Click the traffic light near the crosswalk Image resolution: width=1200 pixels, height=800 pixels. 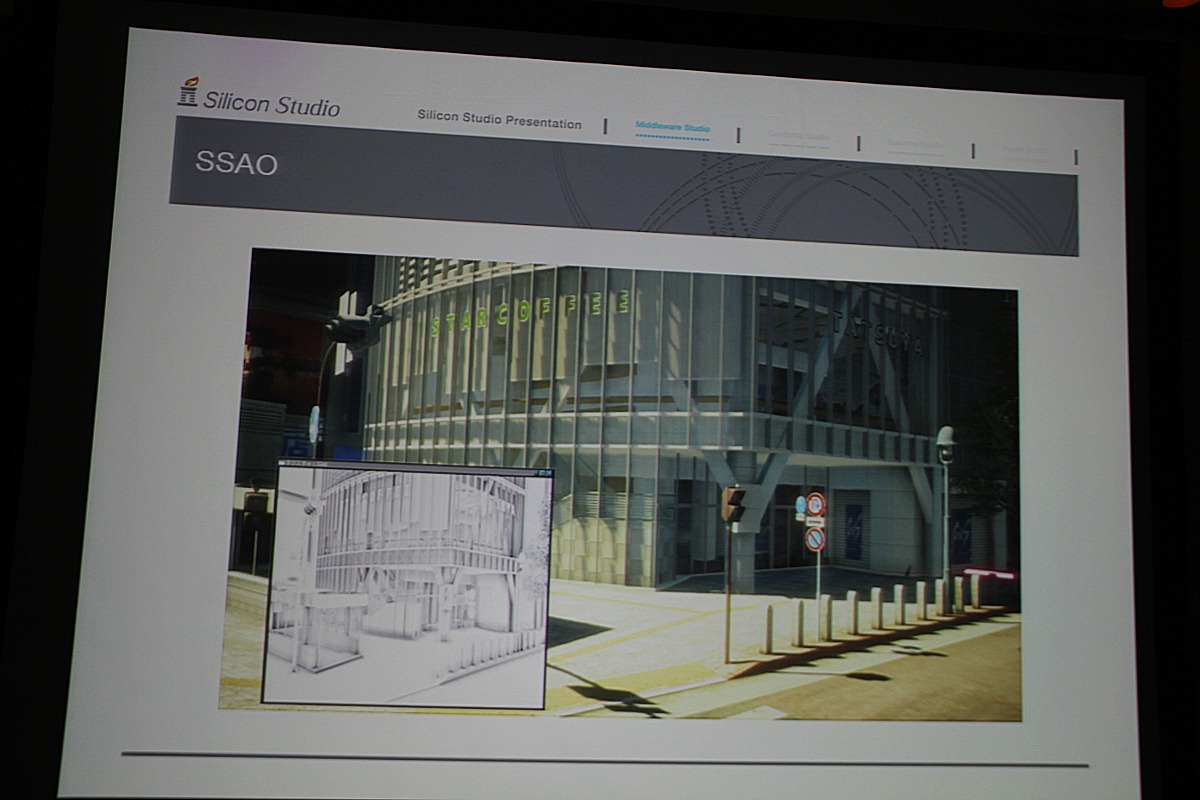(x=732, y=503)
